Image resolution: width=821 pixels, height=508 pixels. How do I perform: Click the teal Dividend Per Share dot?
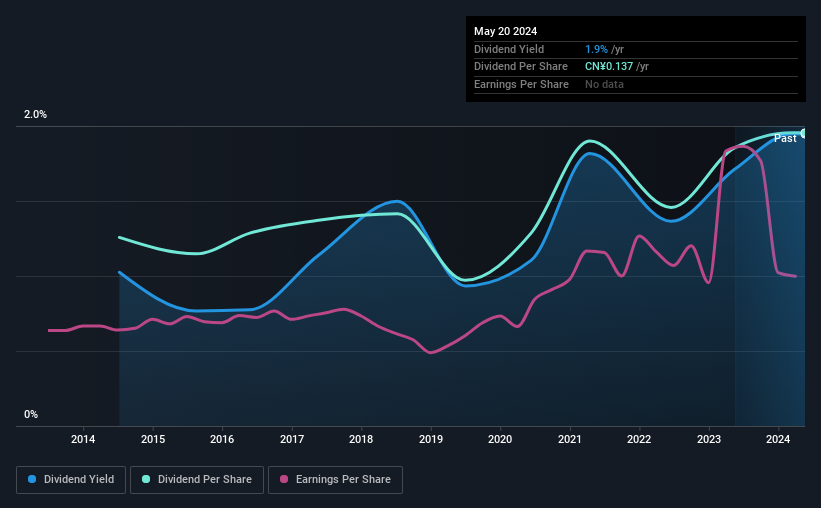[x=146, y=479]
